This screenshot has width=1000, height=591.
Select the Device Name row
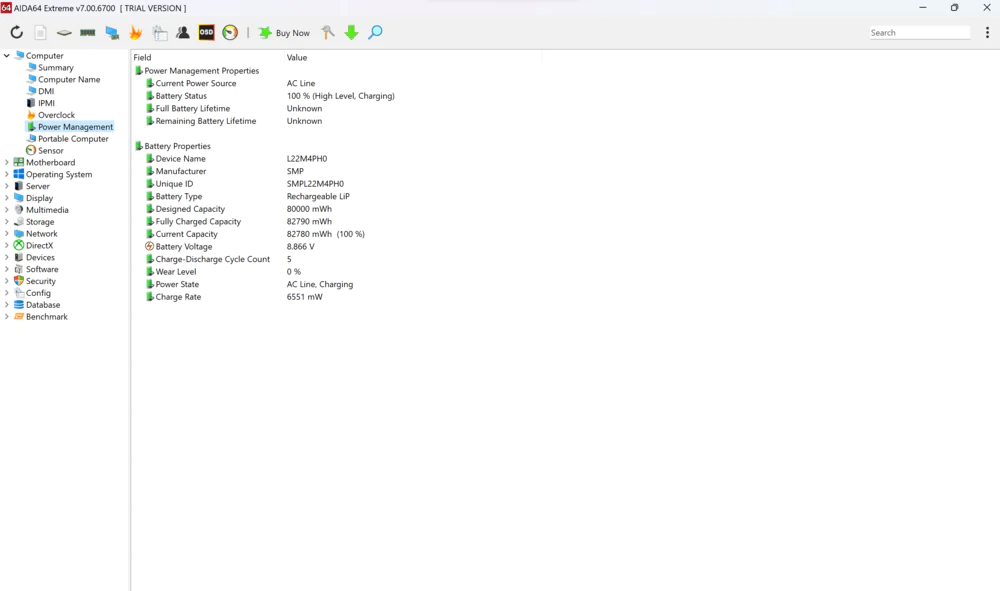click(337, 159)
